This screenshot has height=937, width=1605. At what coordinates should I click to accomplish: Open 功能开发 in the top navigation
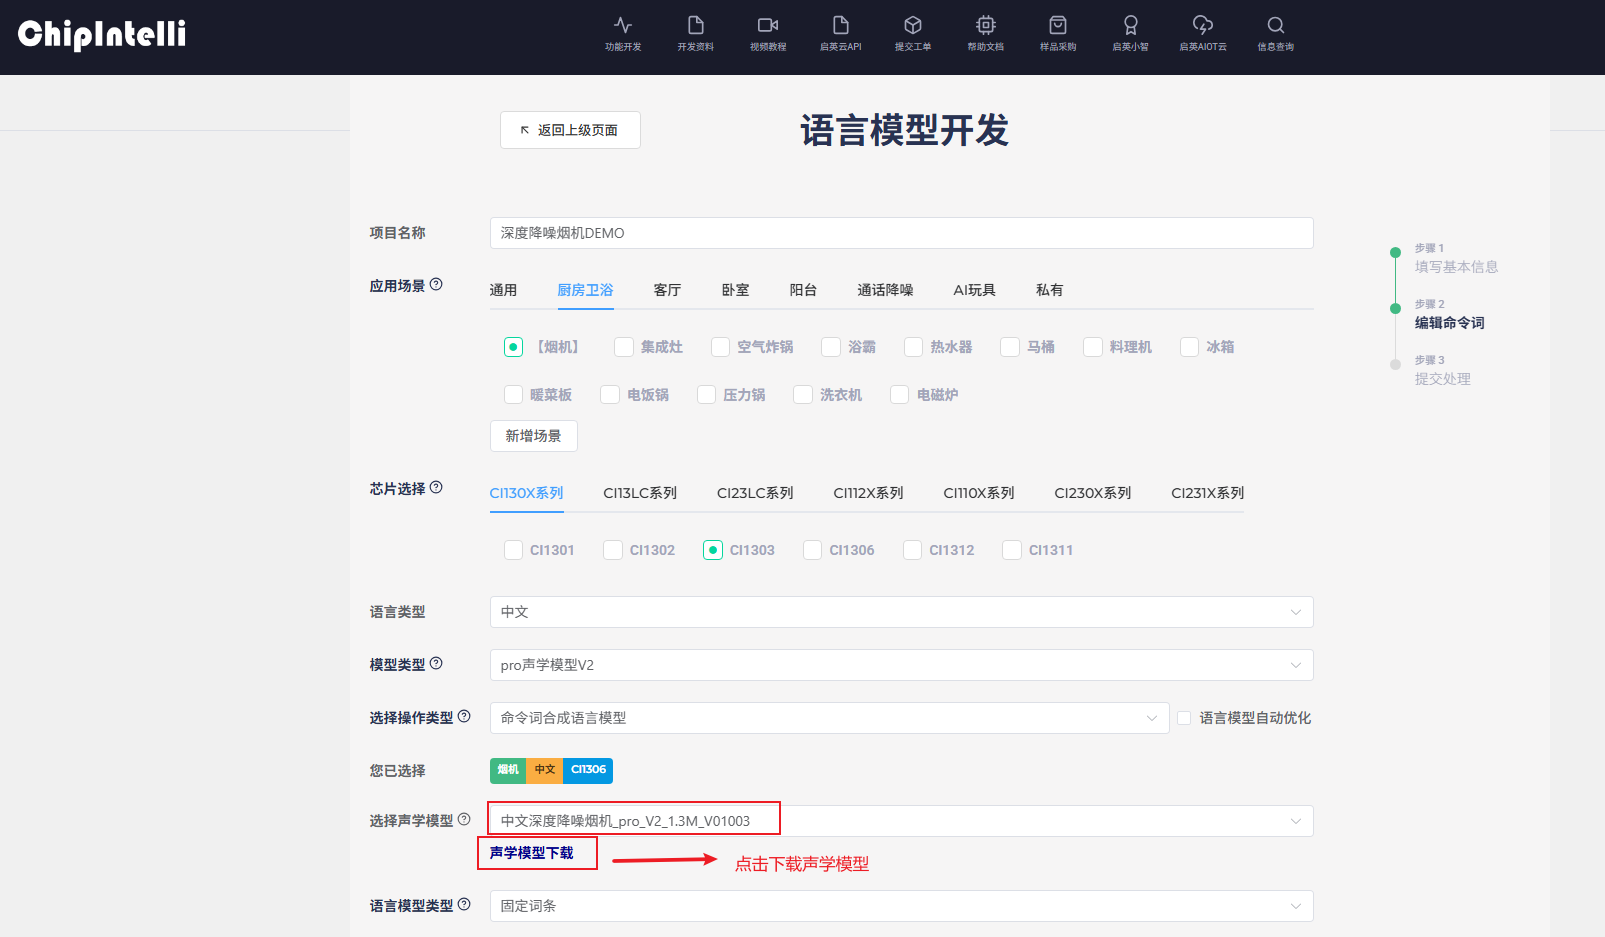622,32
